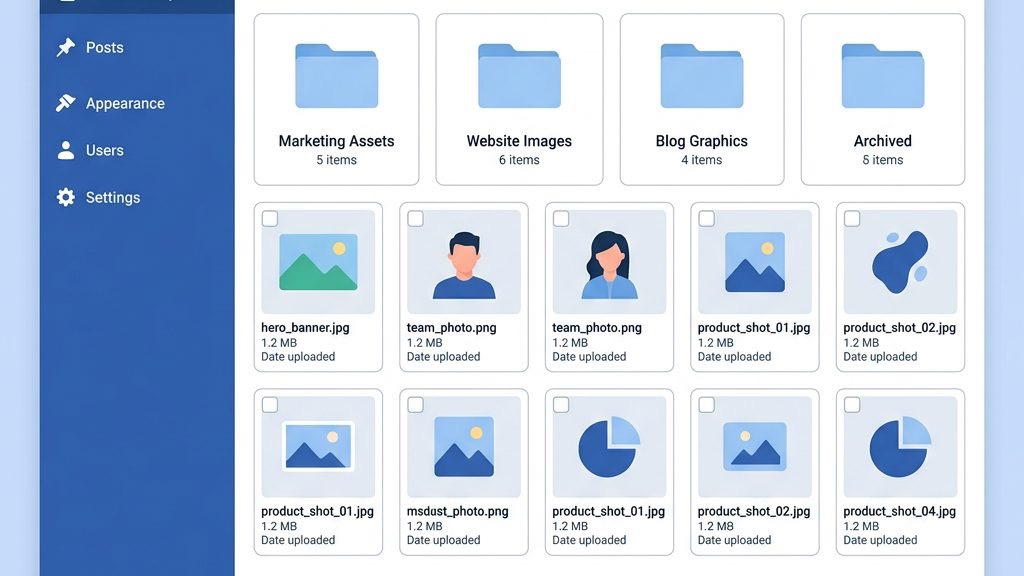Open the pie chart thumbnail of product_shot_04.jpg
Image resolution: width=1024 pixels, height=576 pixels.
899,447
